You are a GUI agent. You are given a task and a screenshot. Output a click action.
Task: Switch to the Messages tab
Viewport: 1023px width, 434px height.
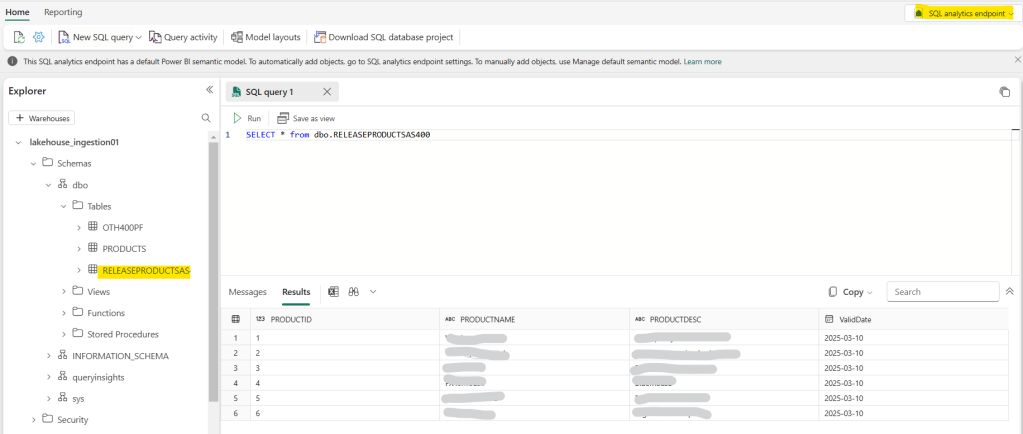click(x=248, y=292)
